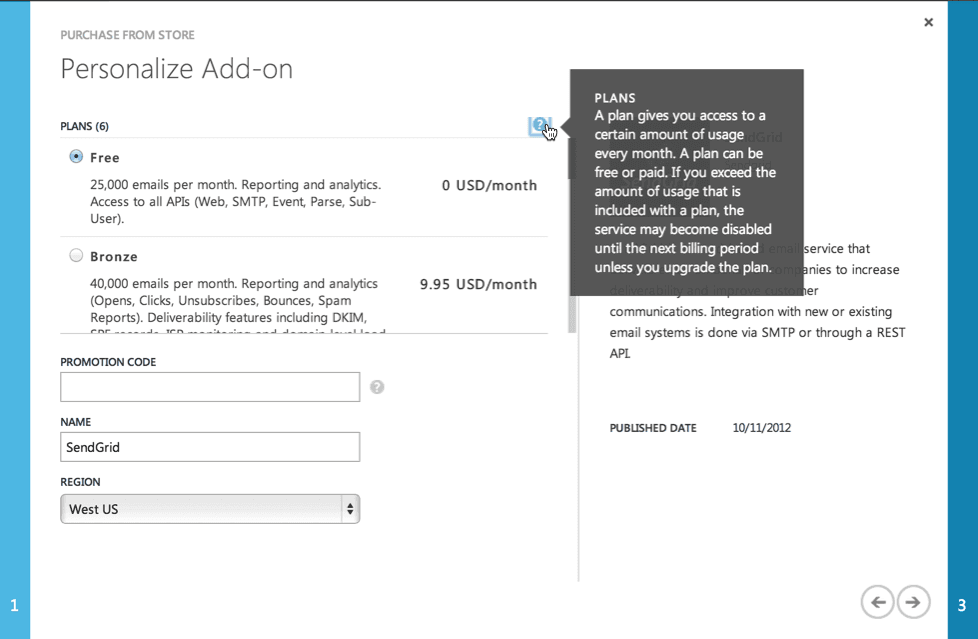This screenshot has height=639, width=978.
Task: Click the back navigation arrow
Action: tap(877, 602)
